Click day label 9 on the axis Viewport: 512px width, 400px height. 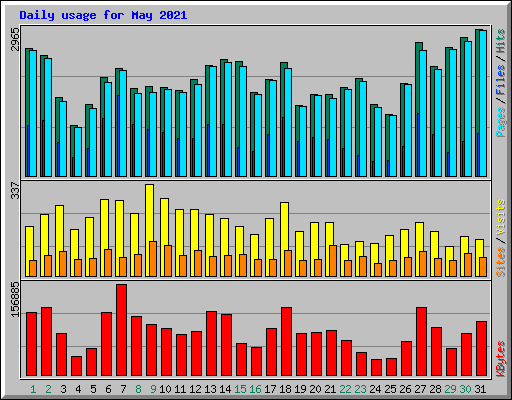coord(153,389)
